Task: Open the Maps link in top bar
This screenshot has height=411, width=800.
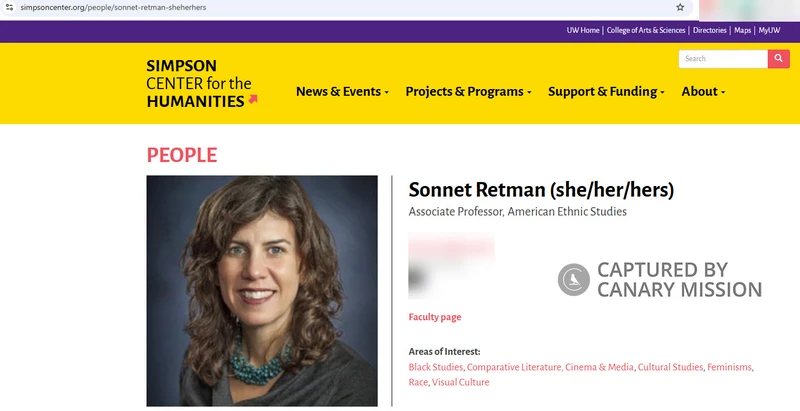Action: pos(742,30)
